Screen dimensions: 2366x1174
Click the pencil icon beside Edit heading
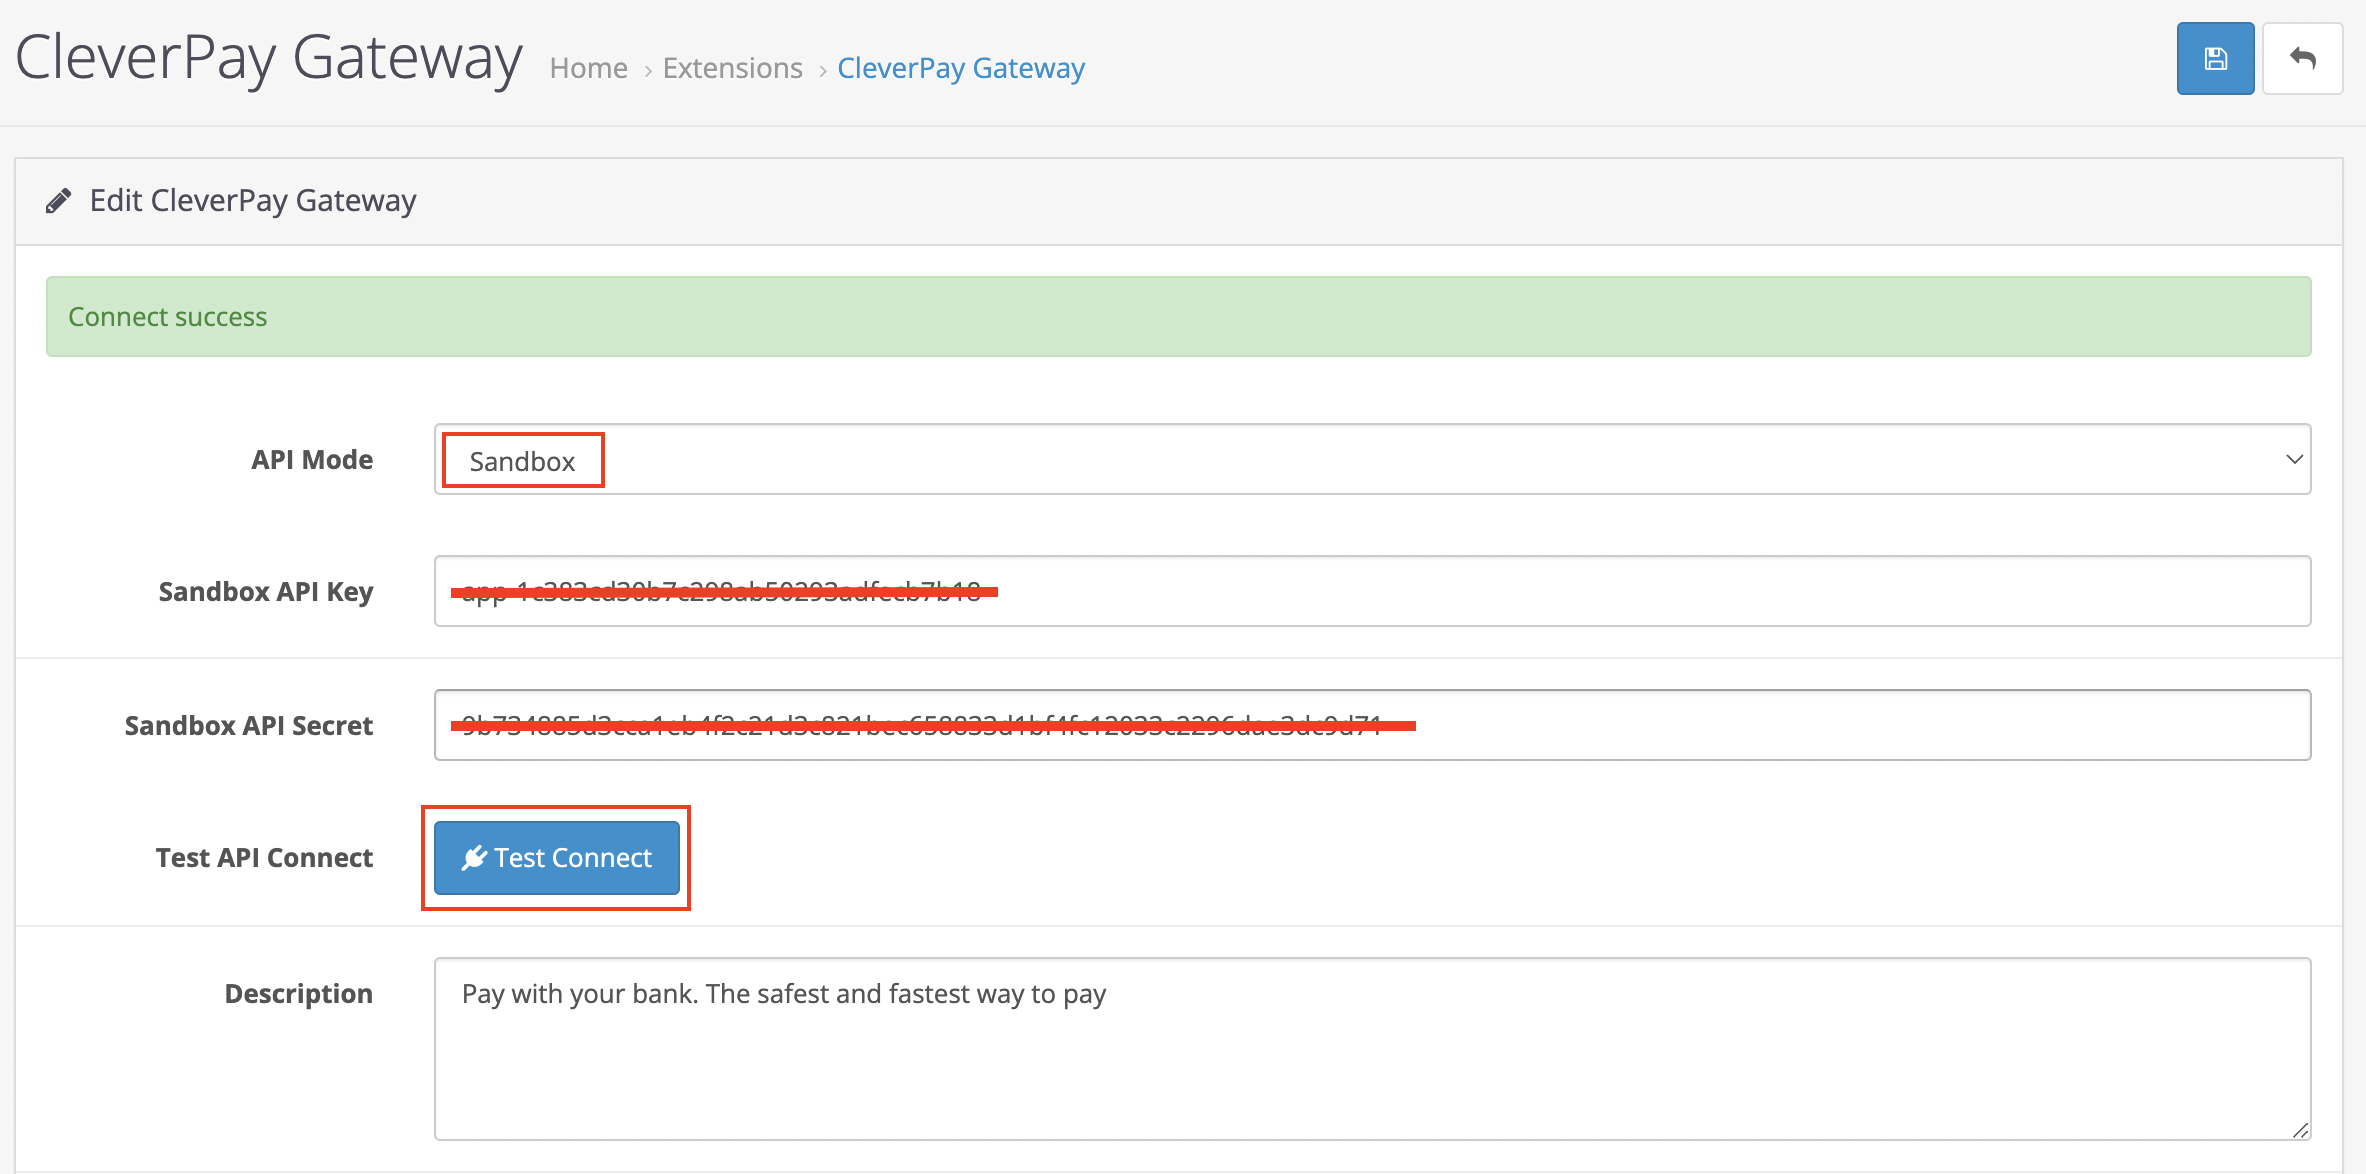(58, 201)
